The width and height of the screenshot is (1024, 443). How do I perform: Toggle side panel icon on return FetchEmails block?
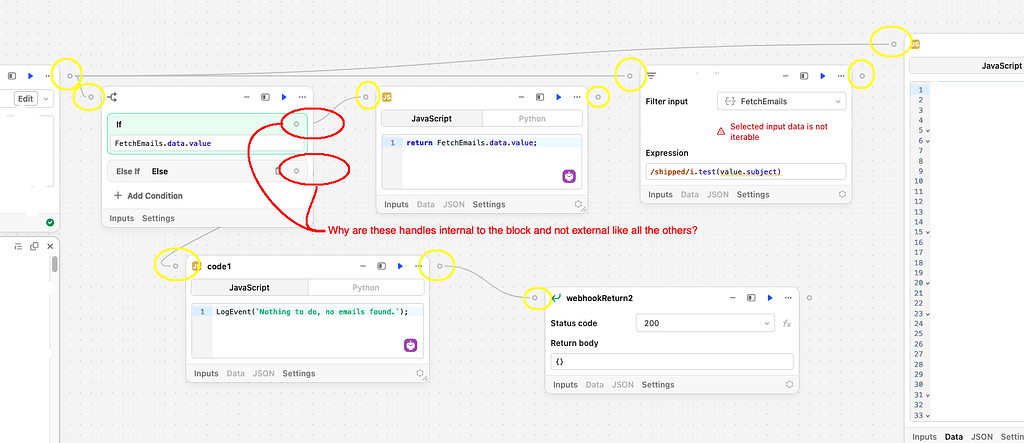click(539, 97)
